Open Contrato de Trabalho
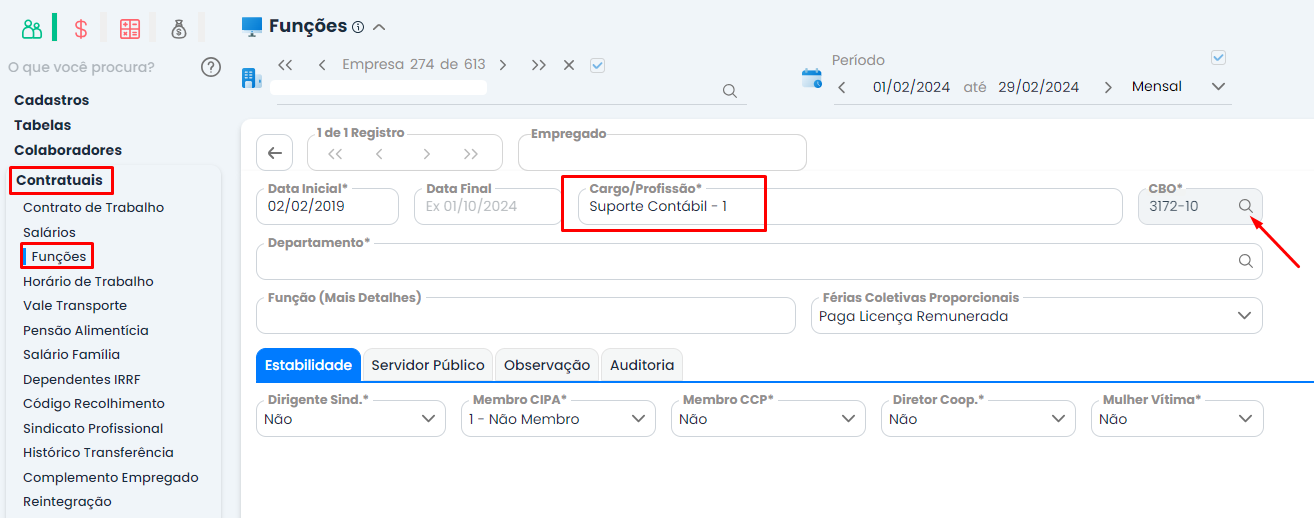The image size is (1314, 518). pyautogui.click(x=93, y=207)
